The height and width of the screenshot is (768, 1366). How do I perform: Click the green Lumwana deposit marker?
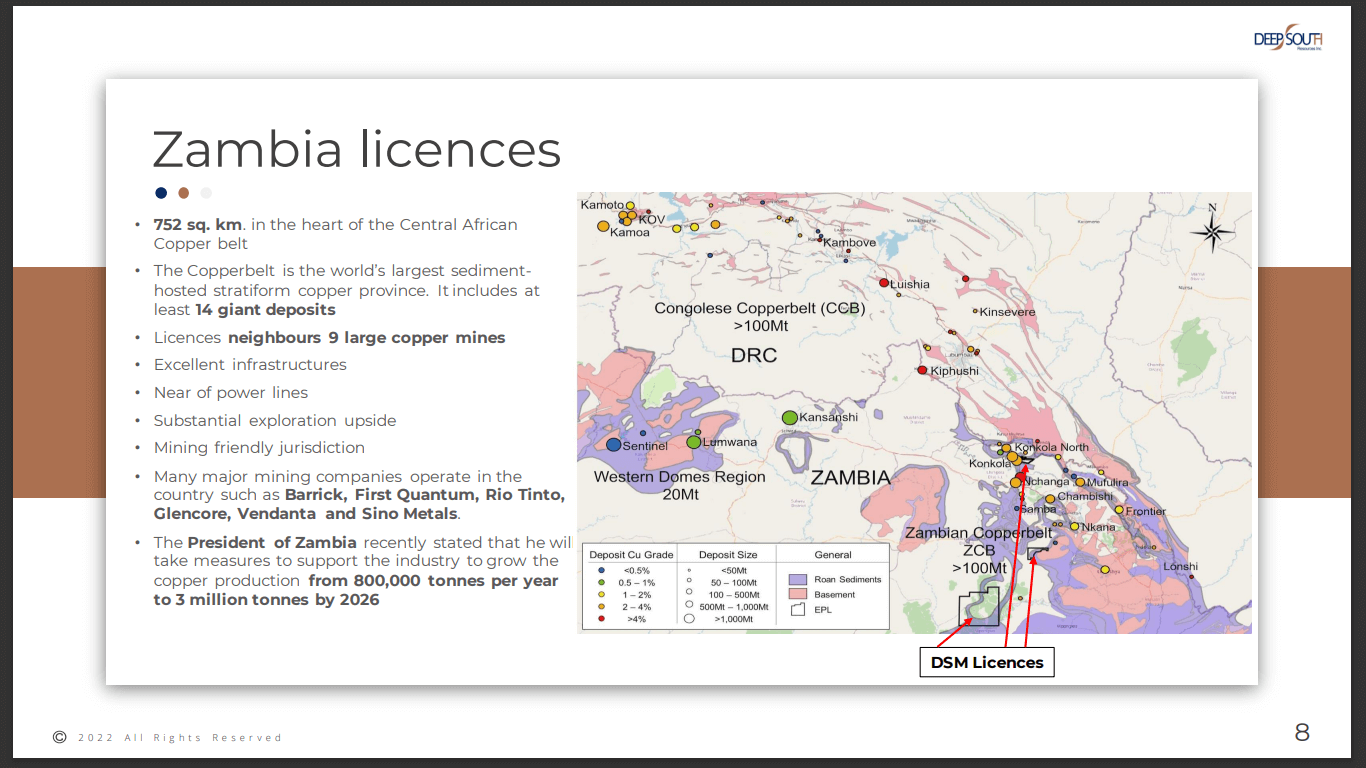coord(693,441)
